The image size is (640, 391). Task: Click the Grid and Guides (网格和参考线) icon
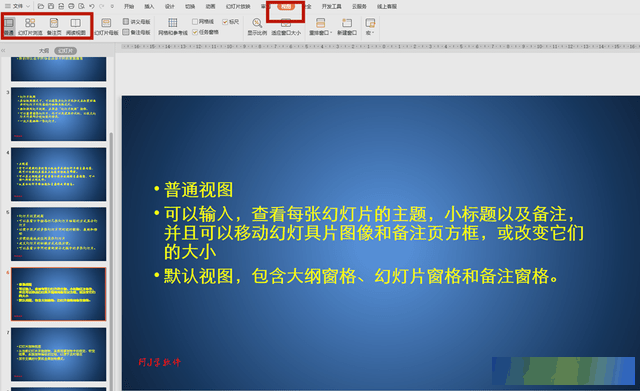tap(173, 26)
